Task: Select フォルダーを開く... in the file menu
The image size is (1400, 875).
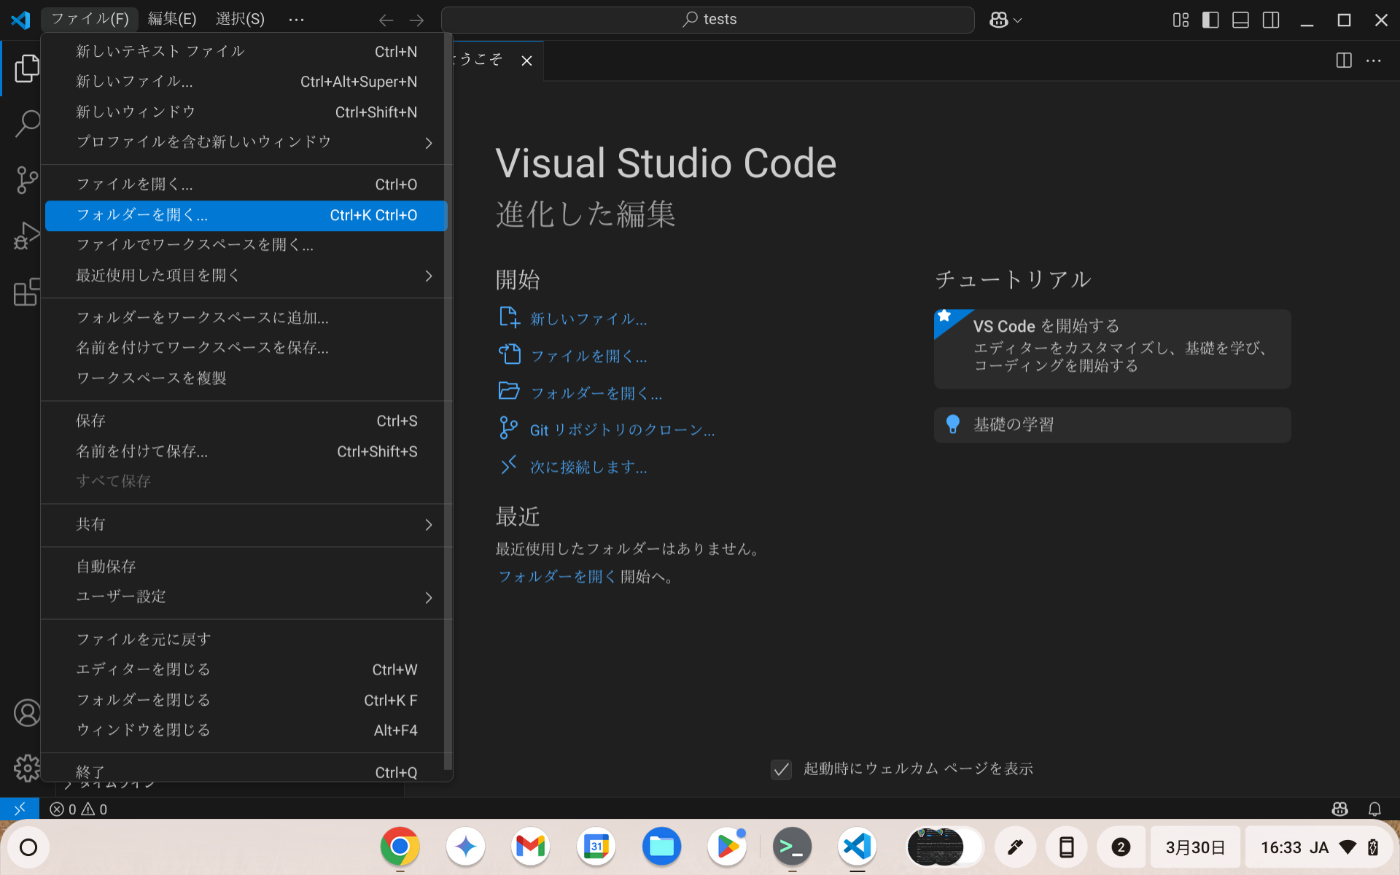Action: (246, 215)
